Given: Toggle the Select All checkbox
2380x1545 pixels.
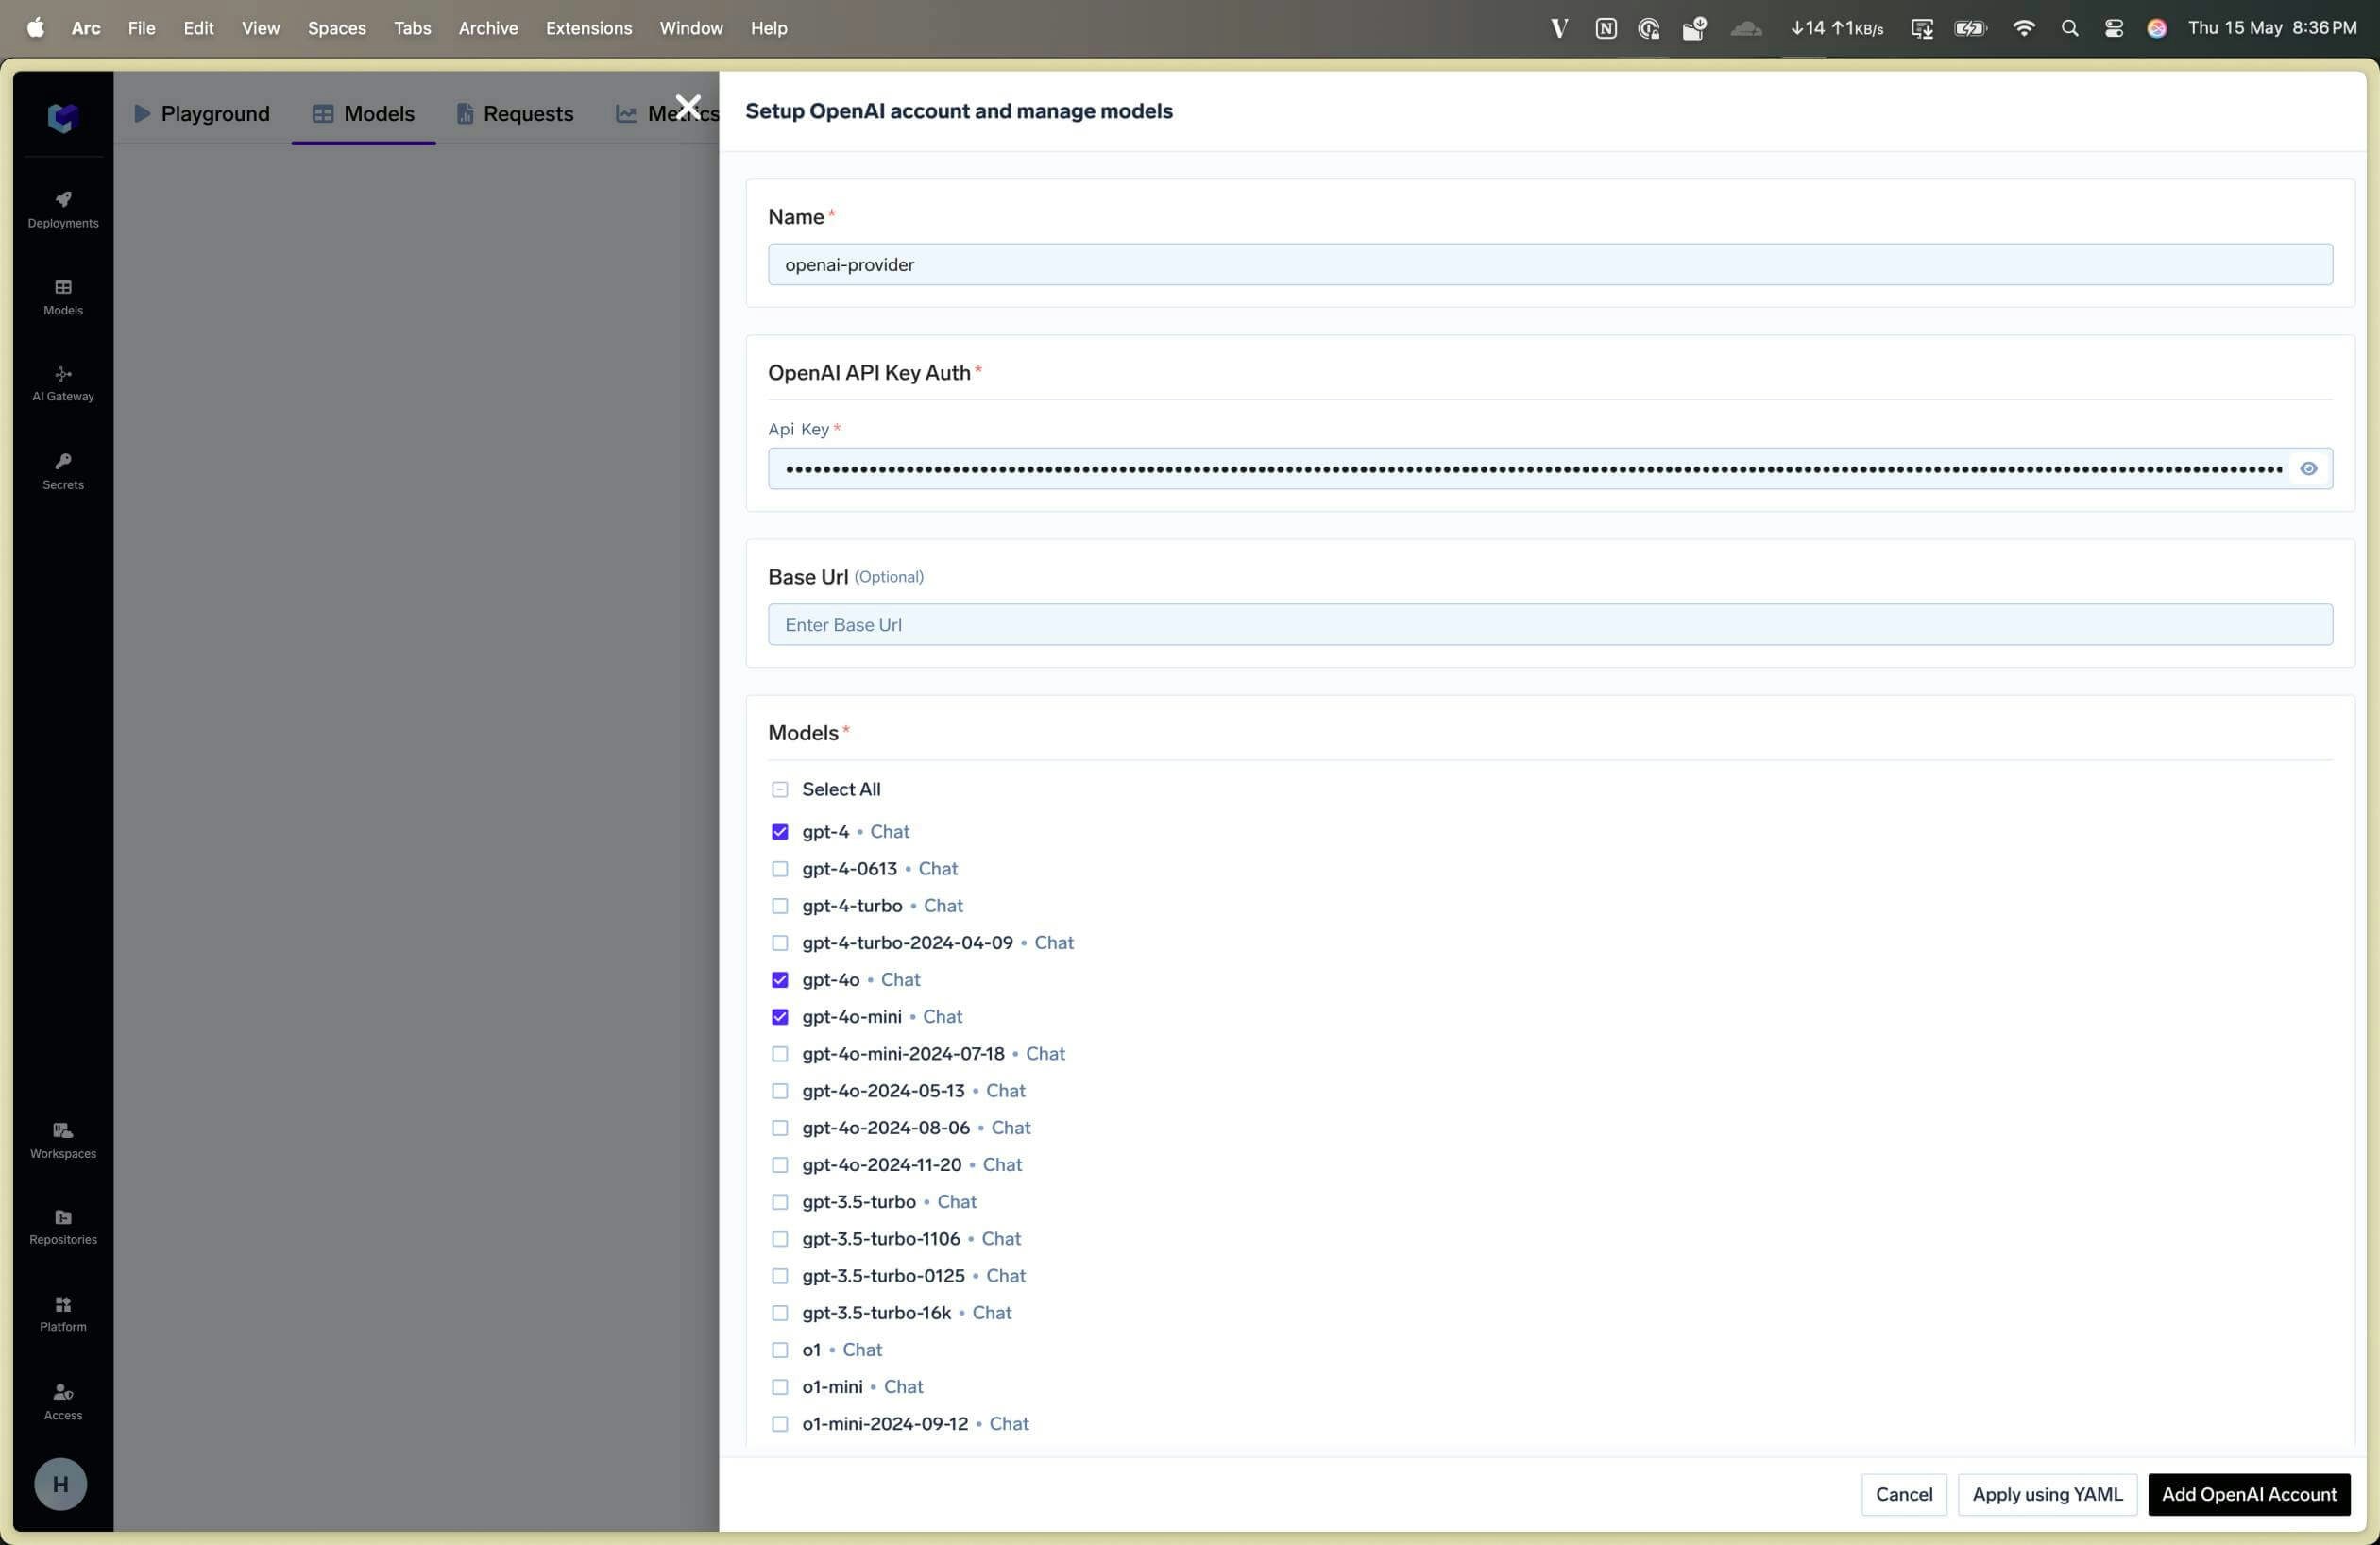Looking at the screenshot, I should point(780,790).
